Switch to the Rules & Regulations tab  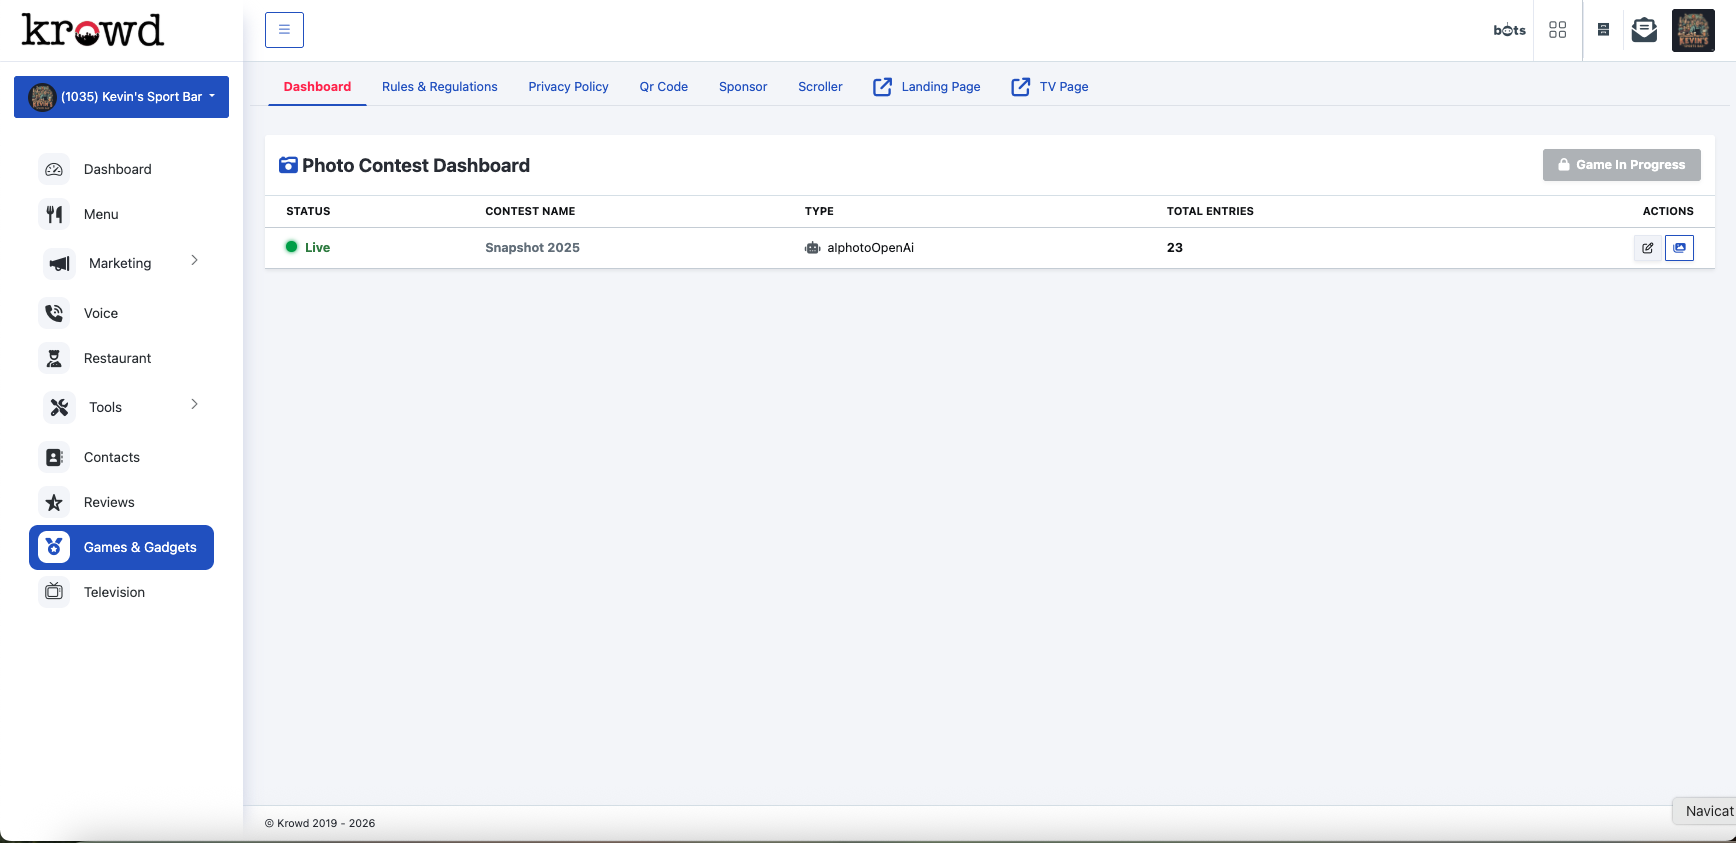coord(439,87)
